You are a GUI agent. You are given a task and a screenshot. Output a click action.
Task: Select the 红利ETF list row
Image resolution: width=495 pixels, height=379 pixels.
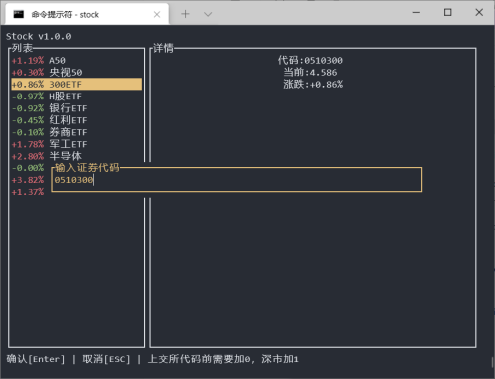coord(76,120)
